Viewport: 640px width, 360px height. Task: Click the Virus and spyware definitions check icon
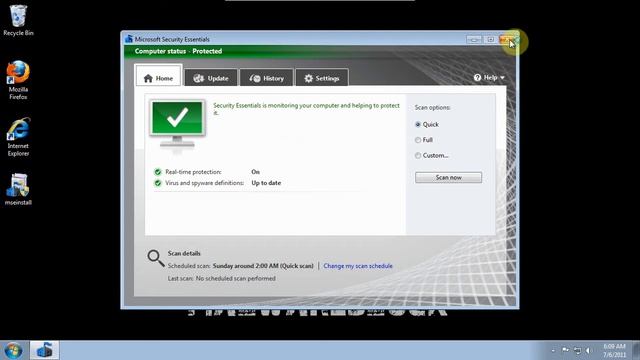(158, 183)
